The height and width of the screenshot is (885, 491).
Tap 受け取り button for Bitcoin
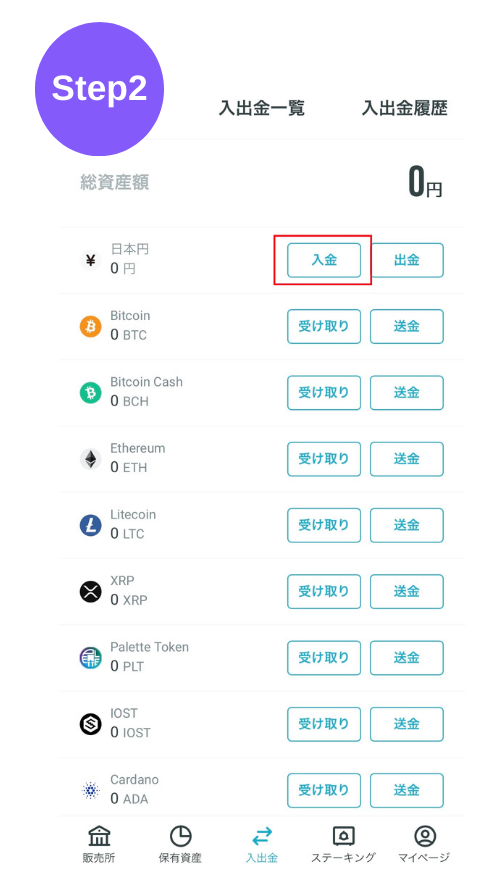click(324, 326)
